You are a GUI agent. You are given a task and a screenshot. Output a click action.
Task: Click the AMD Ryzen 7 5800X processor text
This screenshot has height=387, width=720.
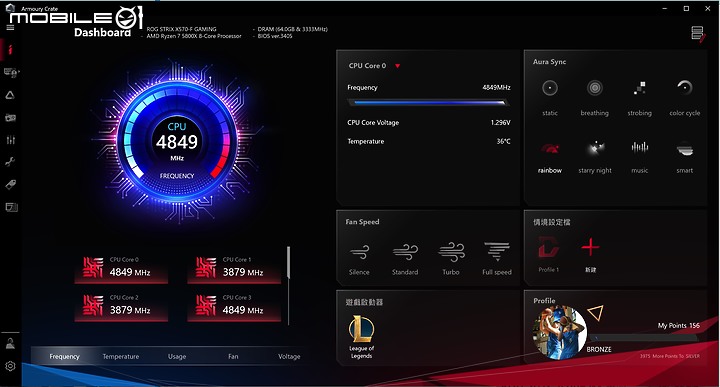tap(194, 36)
